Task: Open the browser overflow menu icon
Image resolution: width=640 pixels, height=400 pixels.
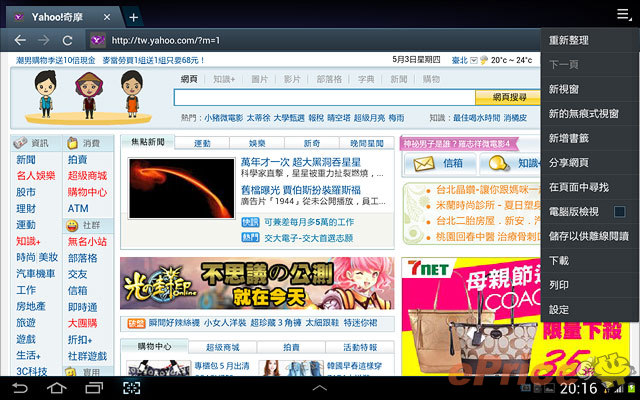Action: click(x=623, y=14)
